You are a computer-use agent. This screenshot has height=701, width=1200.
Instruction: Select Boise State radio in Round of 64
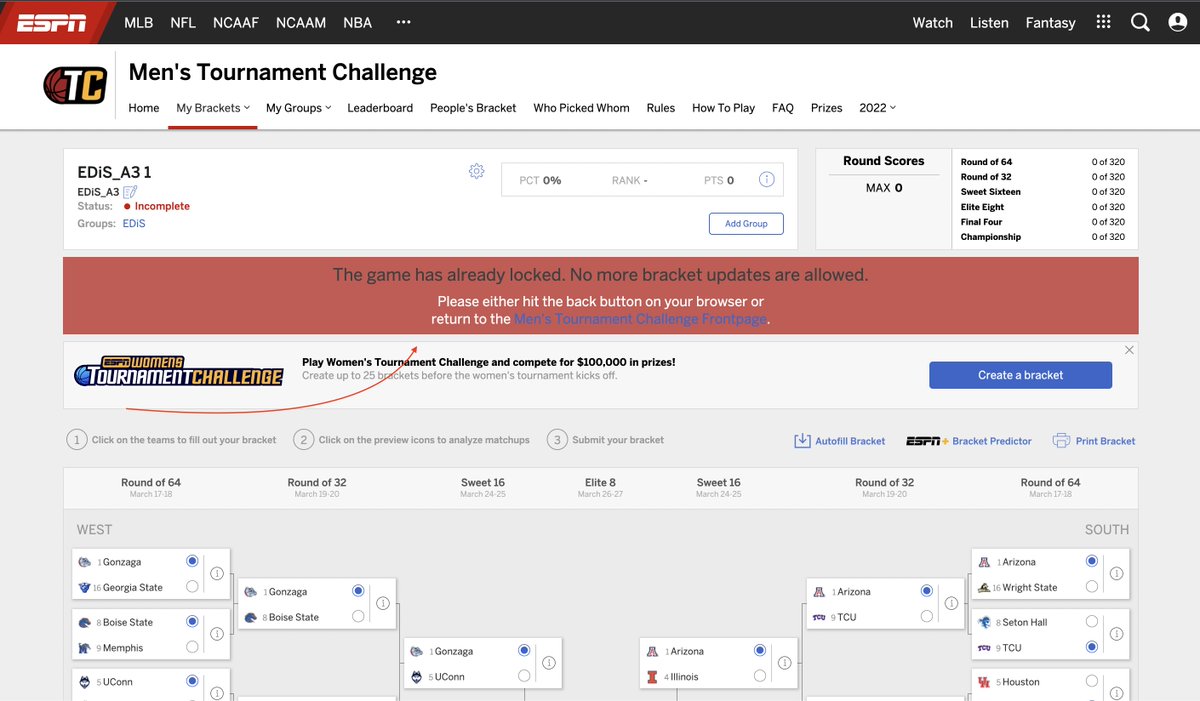coord(192,622)
